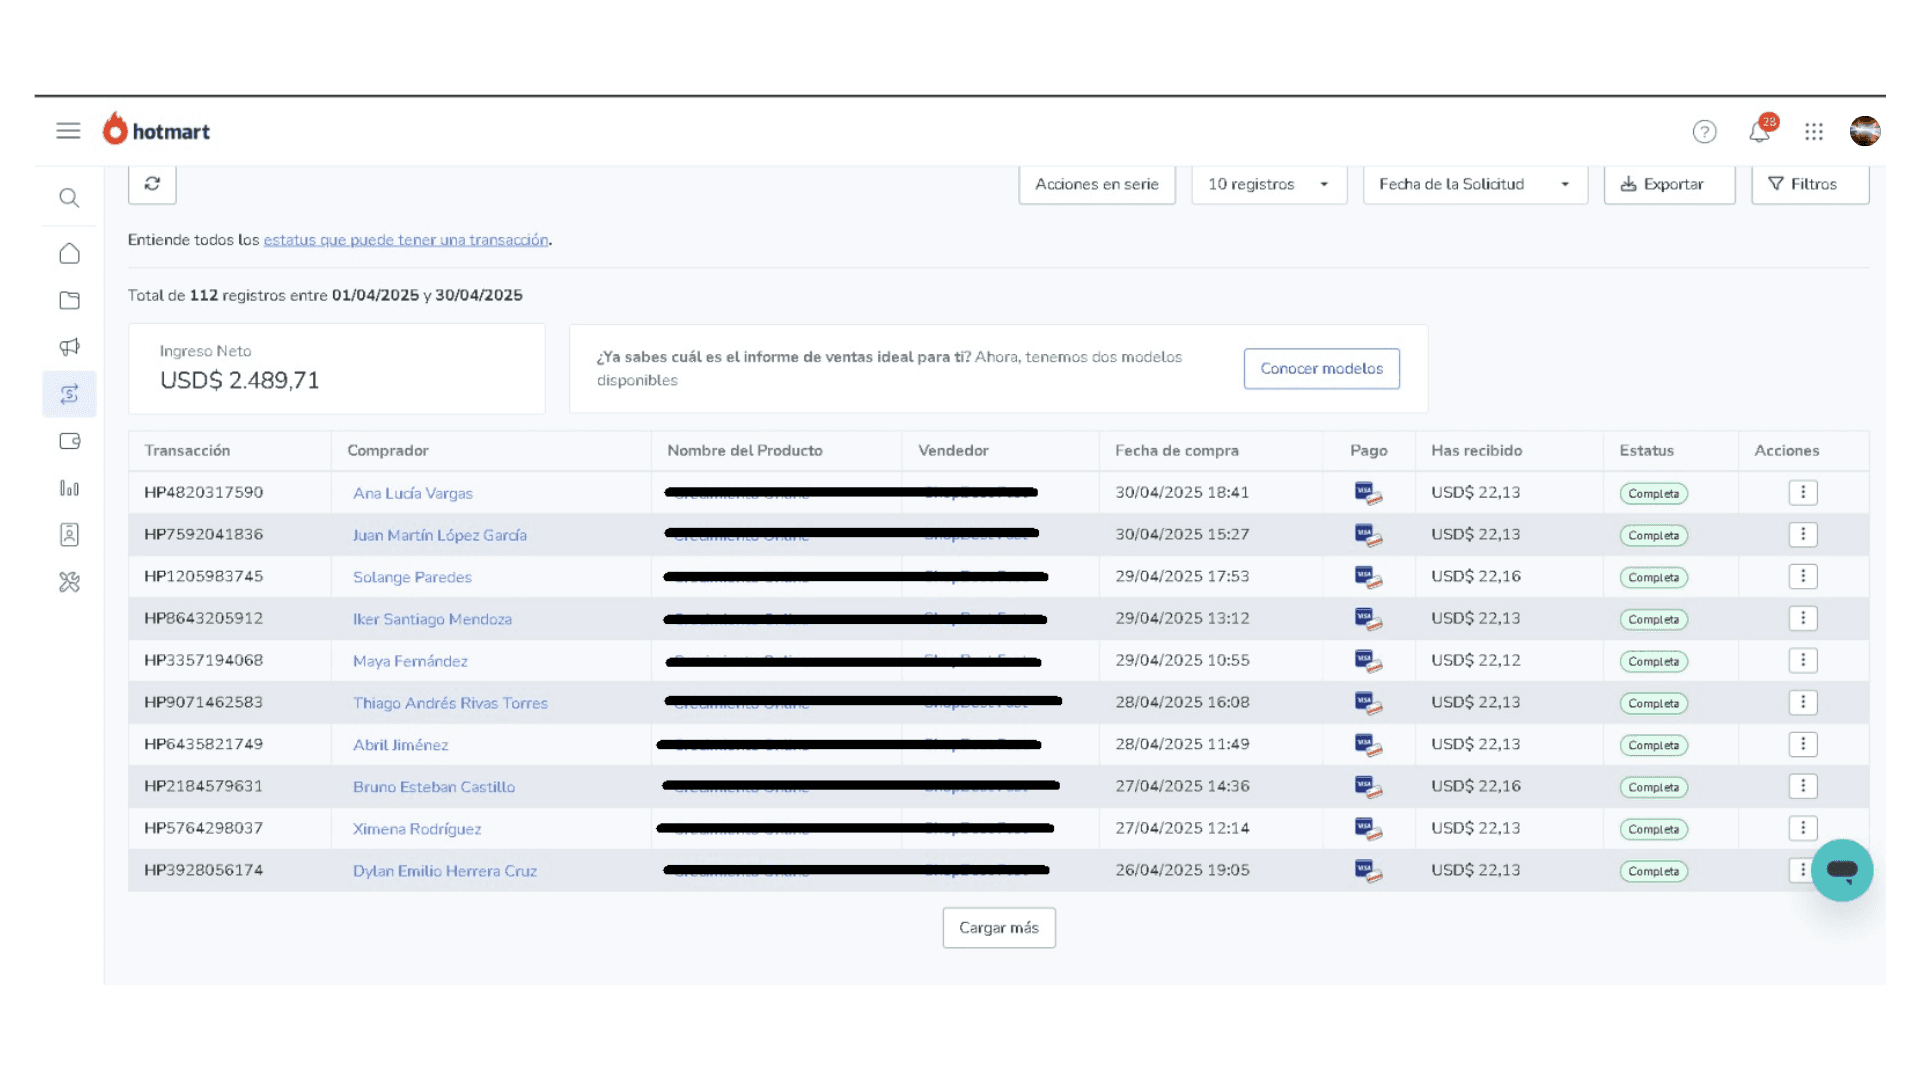Image resolution: width=1920 pixels, height=1080 pixels.
Task: Click the Cargar más button
Action: [x=998, y=928]
